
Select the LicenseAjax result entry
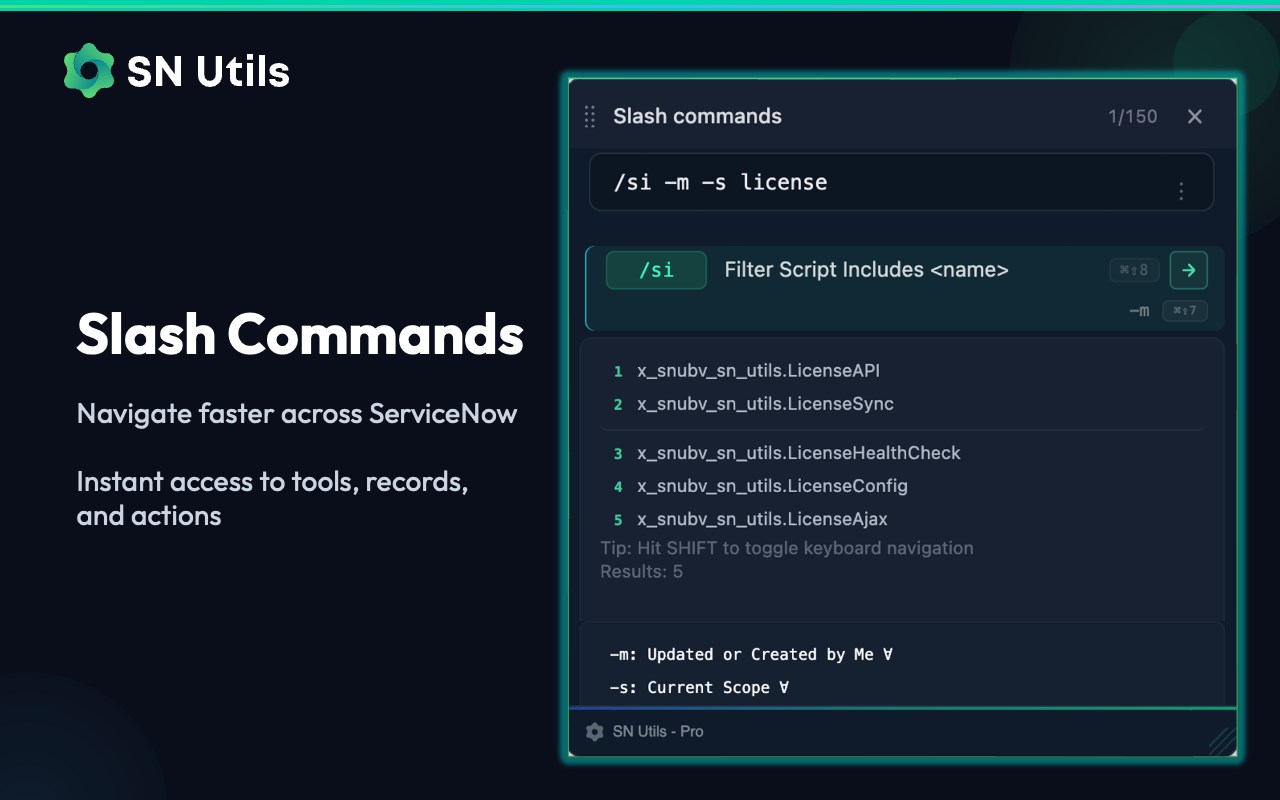point(762,519)
